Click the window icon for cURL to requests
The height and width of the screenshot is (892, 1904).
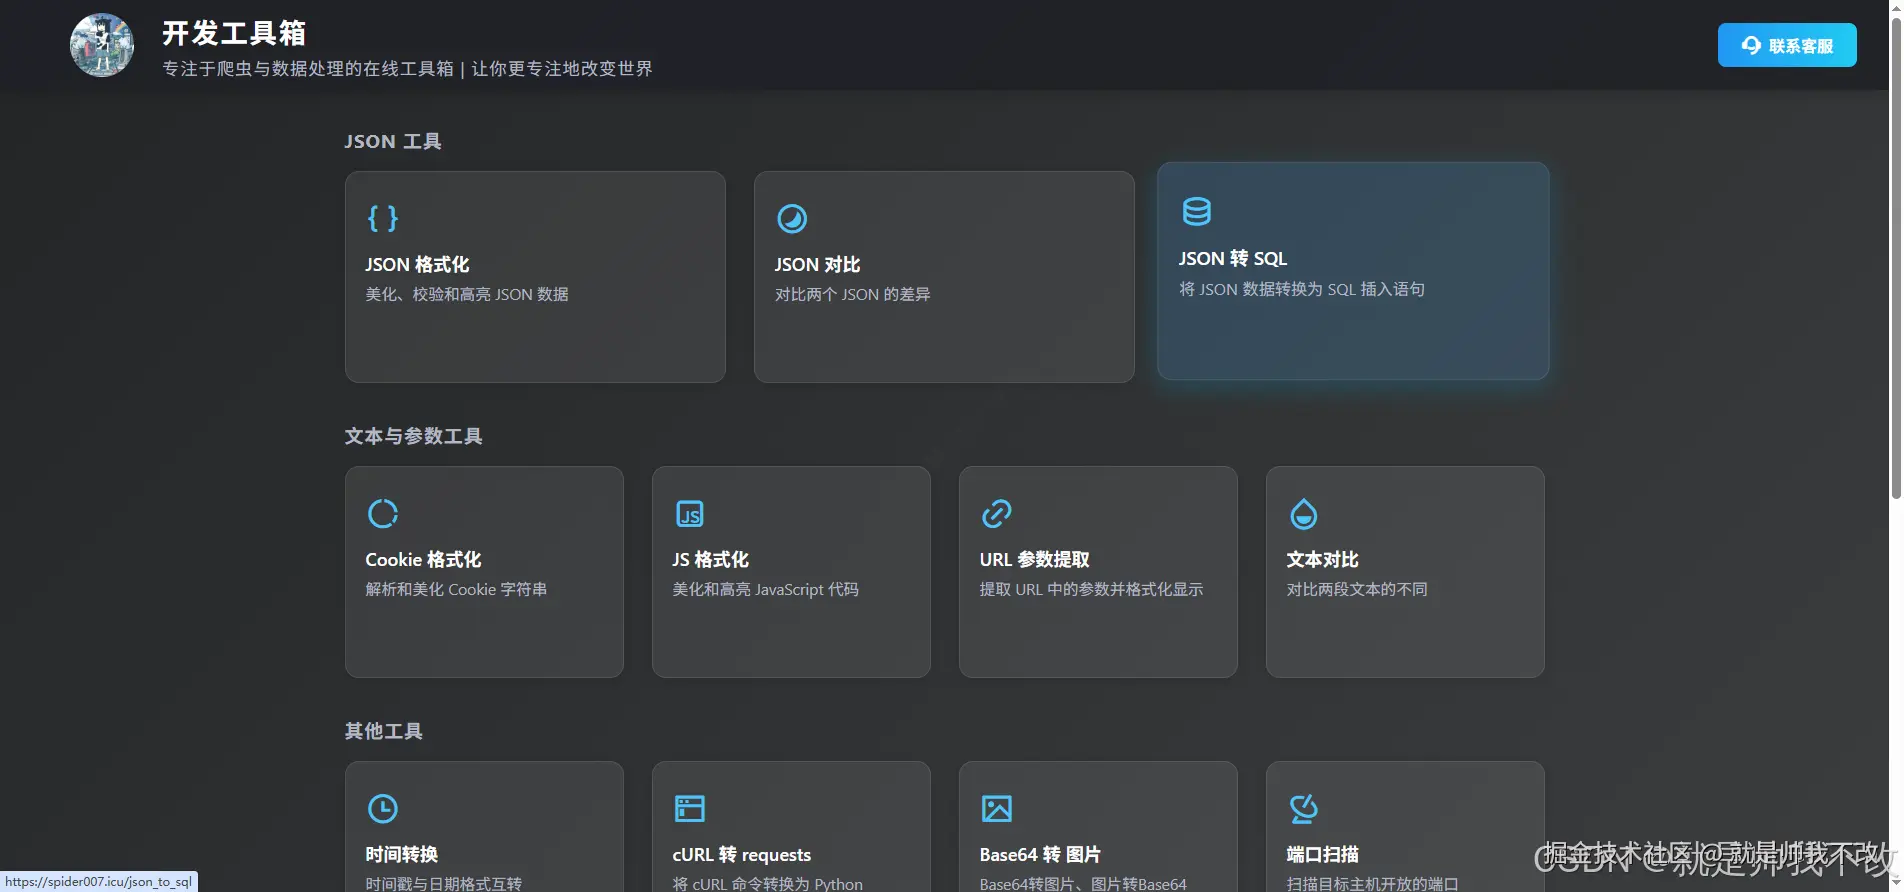[x=690, y=808]
